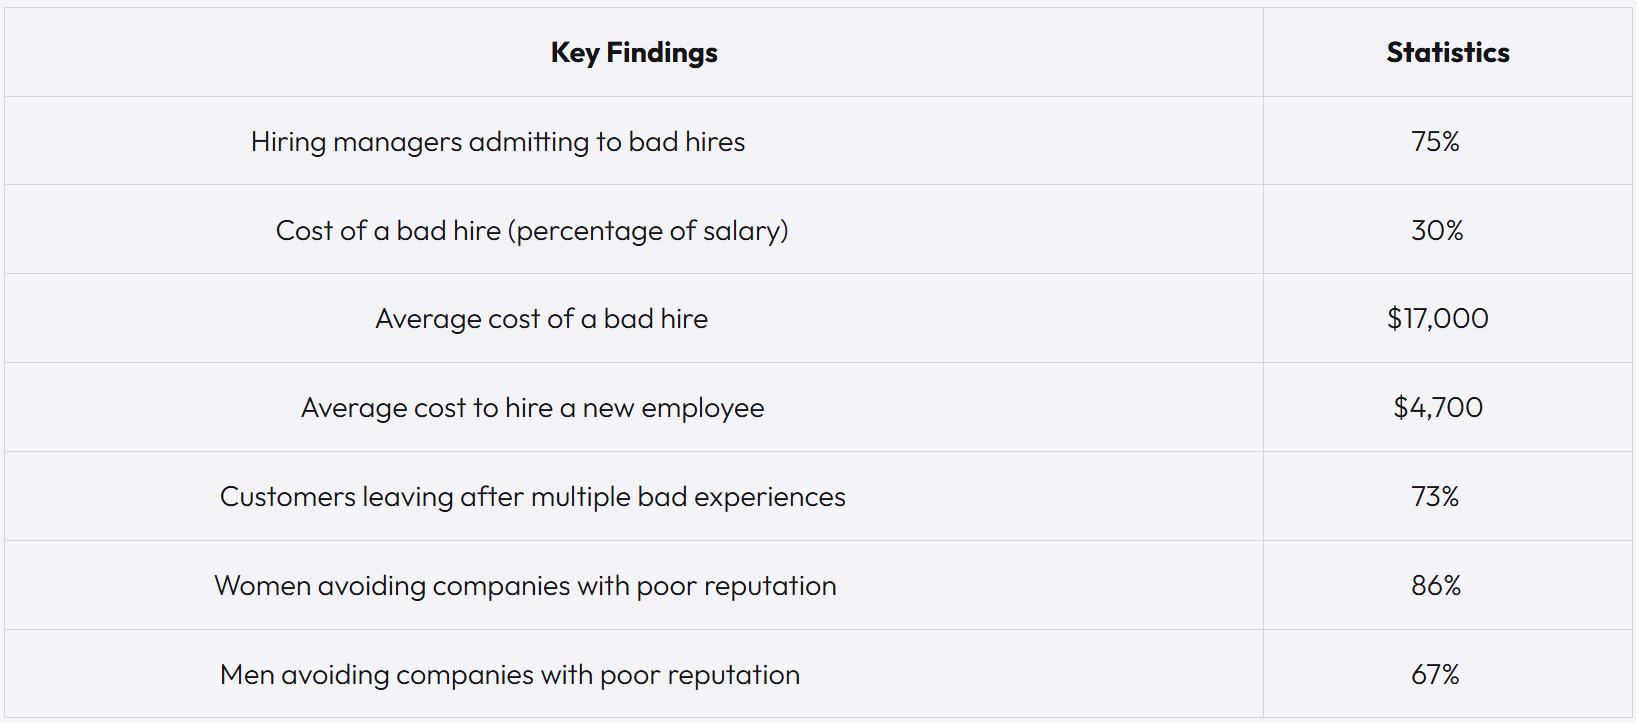Image resolution: width=1637 pixels, height=723 pixels.
Task: Click the 73% statistic cell
Action: pyautogui.click(x=1436, y=497)
